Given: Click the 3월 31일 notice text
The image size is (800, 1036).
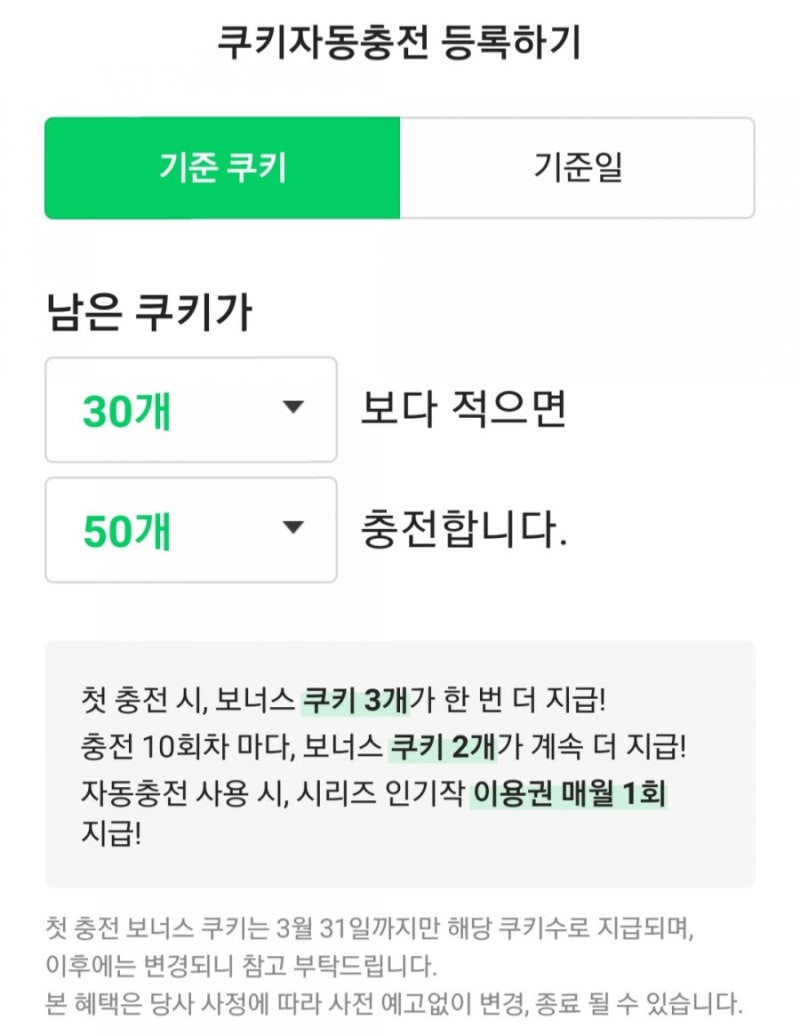Looking at the screenshot, I should (x=325, y=930).
